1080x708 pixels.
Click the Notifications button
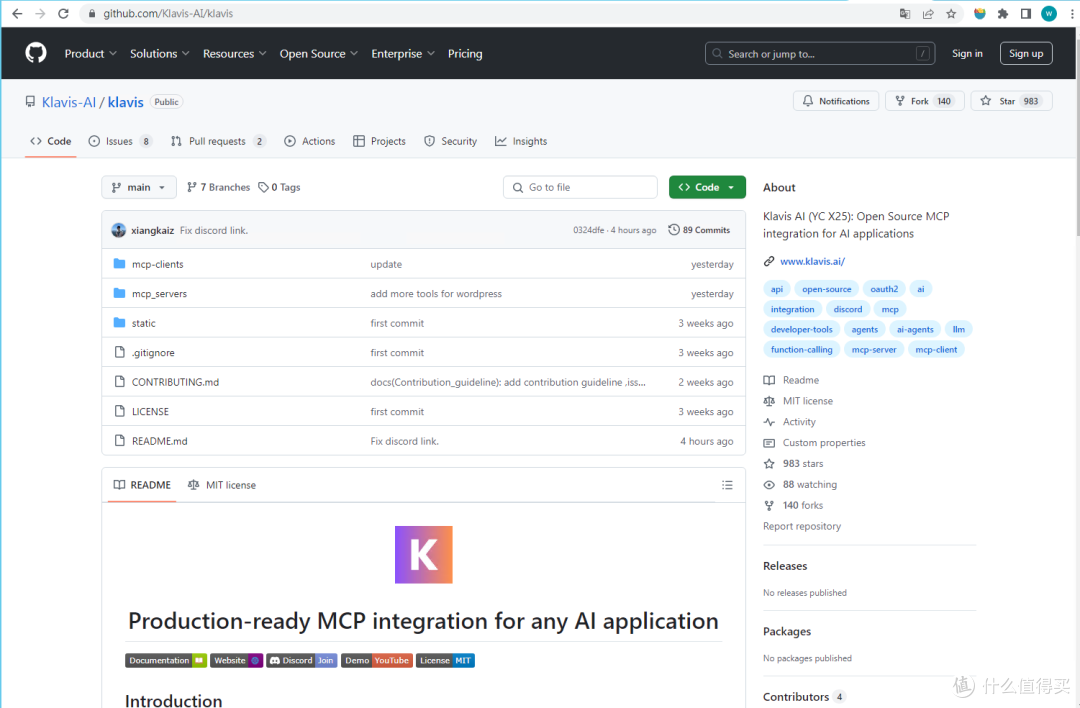(836, 101)
